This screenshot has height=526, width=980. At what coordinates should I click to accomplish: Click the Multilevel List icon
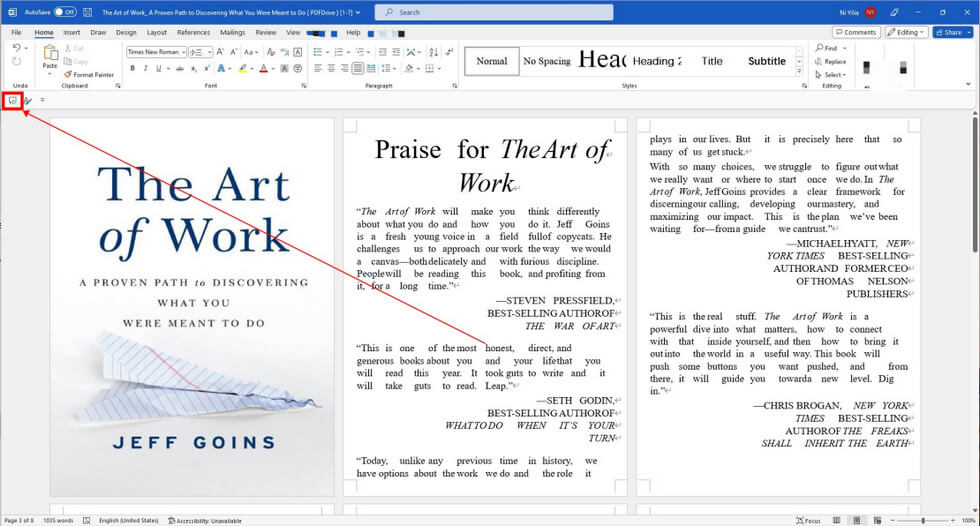point(359,52)
